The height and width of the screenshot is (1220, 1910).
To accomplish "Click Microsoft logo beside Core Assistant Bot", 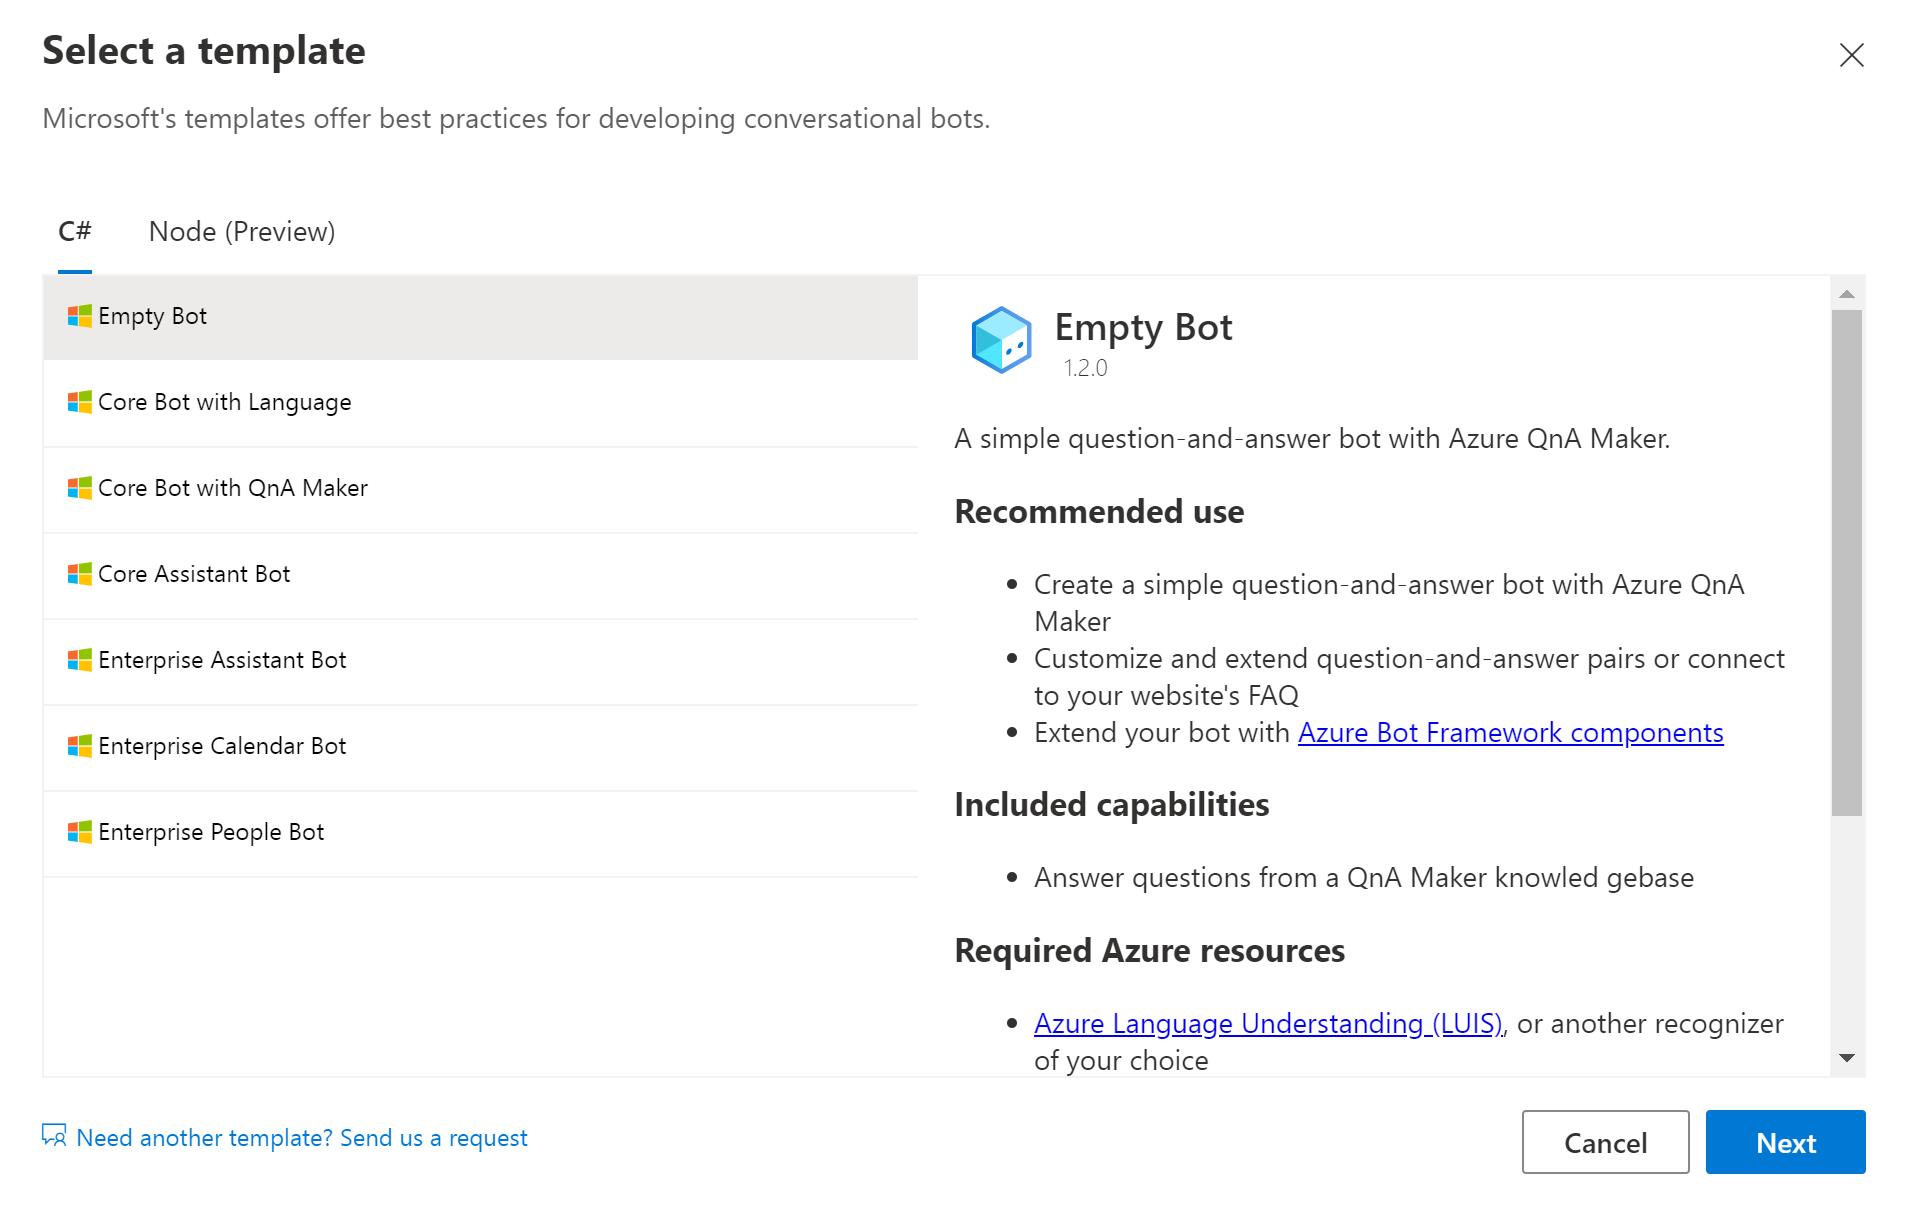I will (79, 574).
